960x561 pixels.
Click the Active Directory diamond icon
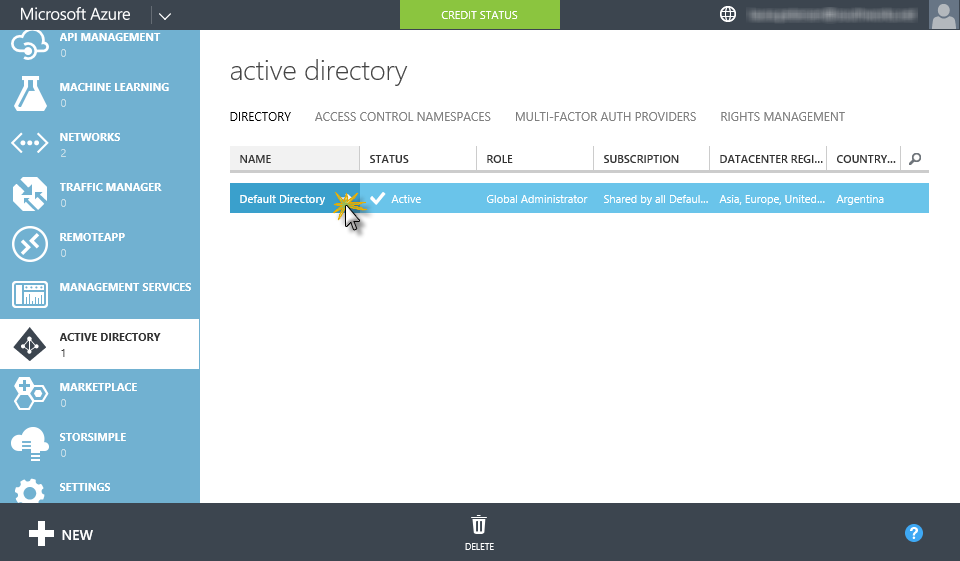(x=29, y=344)
